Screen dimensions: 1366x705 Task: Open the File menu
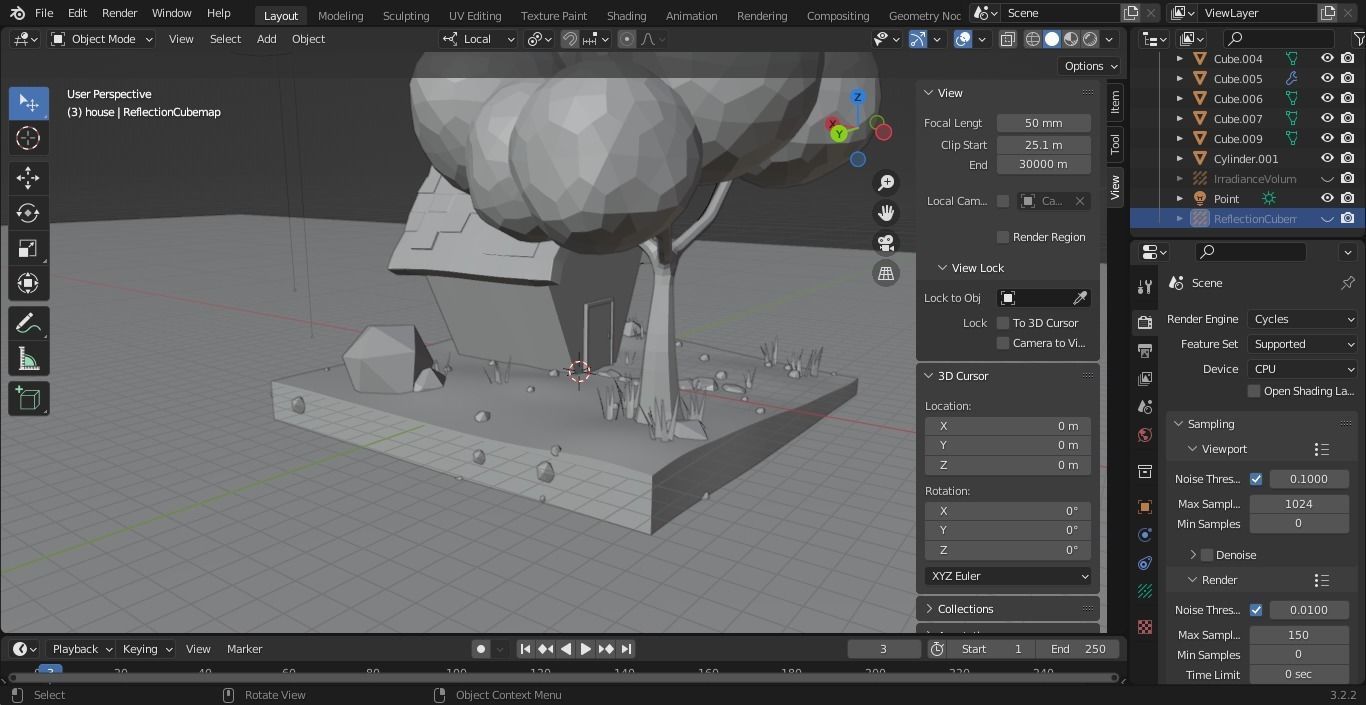point(44,13)
